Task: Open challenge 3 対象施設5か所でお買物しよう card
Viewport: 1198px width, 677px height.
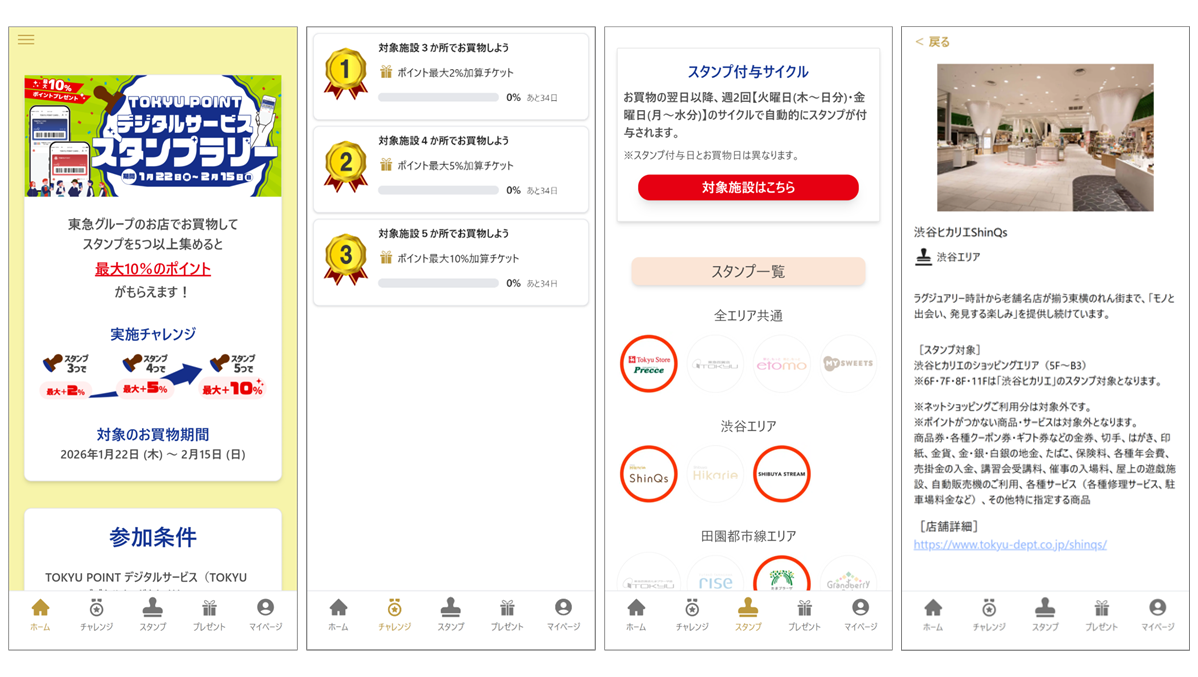Action: point(451,262)
